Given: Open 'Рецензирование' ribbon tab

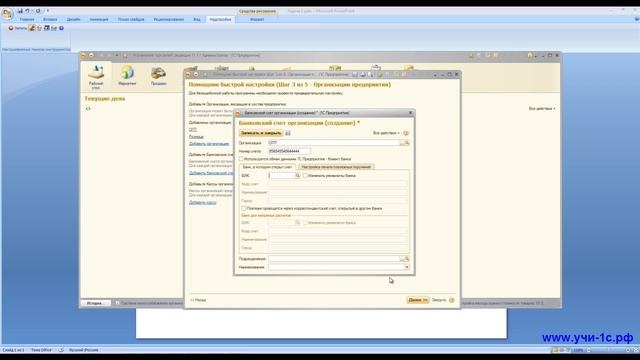Looking at the screenshot, I should click(x=169, y=19).
